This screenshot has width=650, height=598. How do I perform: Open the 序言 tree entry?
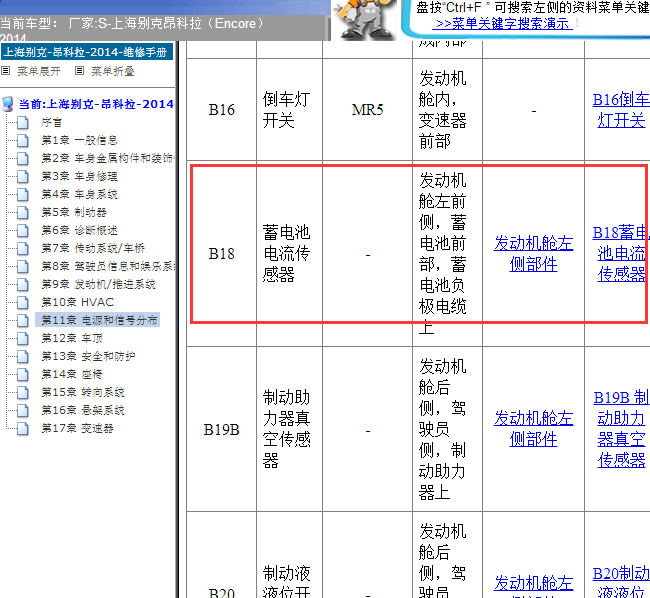pos(51,122)
